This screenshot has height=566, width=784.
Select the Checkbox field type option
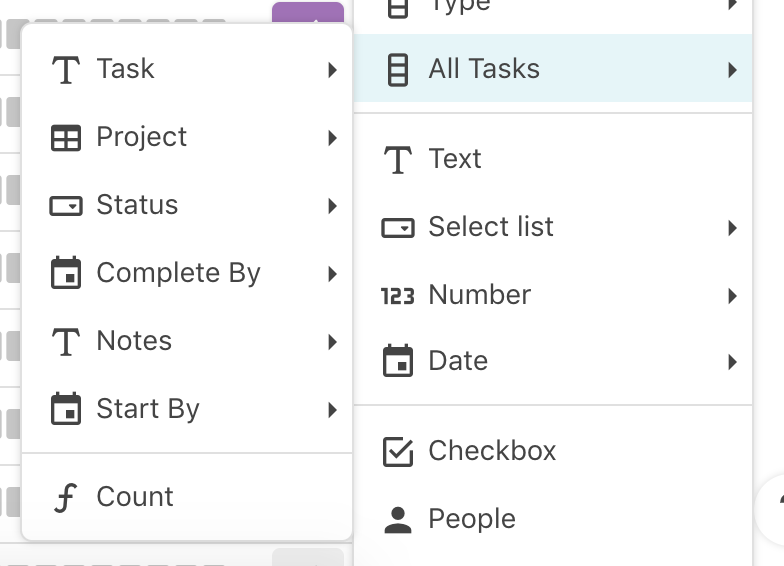click(x=553, y=451)
